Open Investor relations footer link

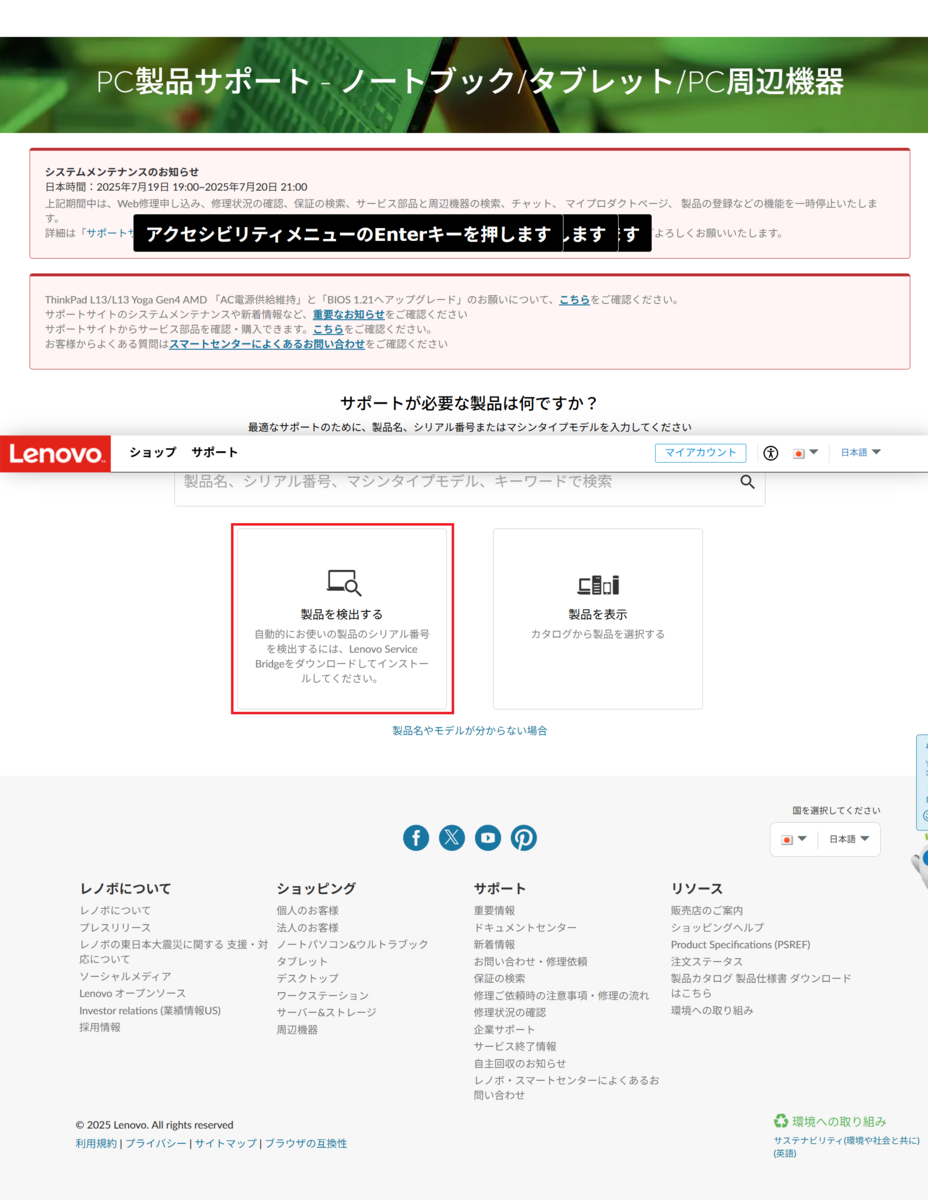tap(150, 1011)
